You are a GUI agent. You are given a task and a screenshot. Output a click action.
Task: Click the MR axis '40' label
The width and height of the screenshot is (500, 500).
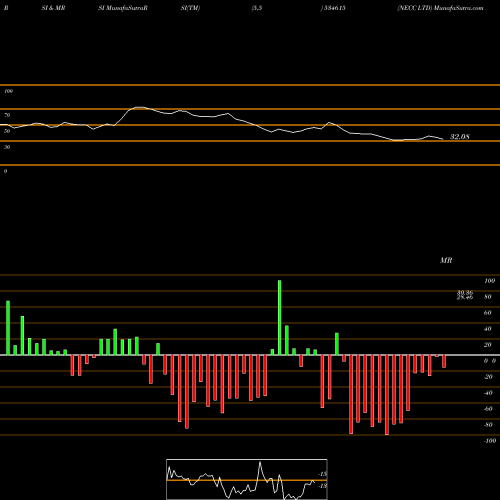488,329
